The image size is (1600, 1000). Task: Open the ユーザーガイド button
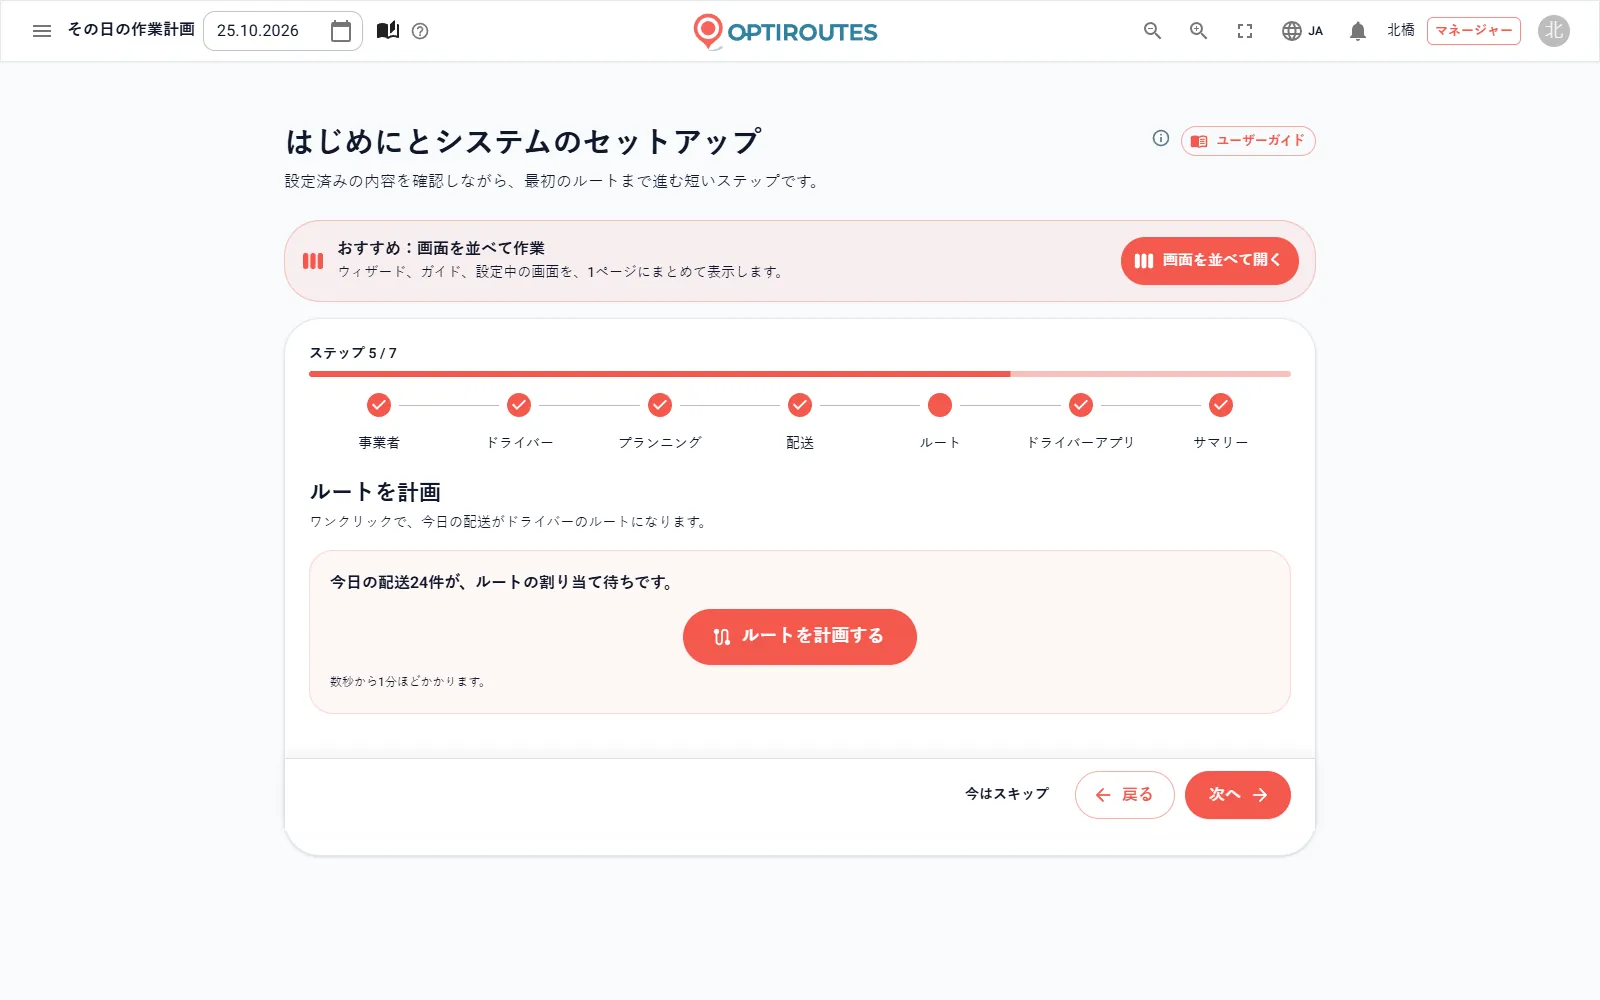click(1248, 141)
